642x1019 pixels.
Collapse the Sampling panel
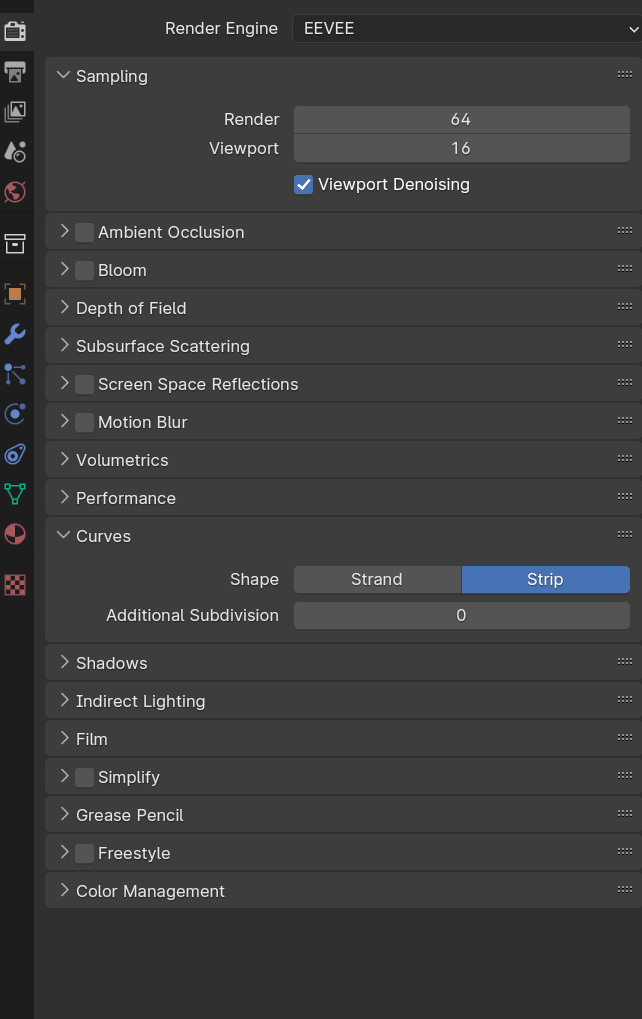pos(111,77)
